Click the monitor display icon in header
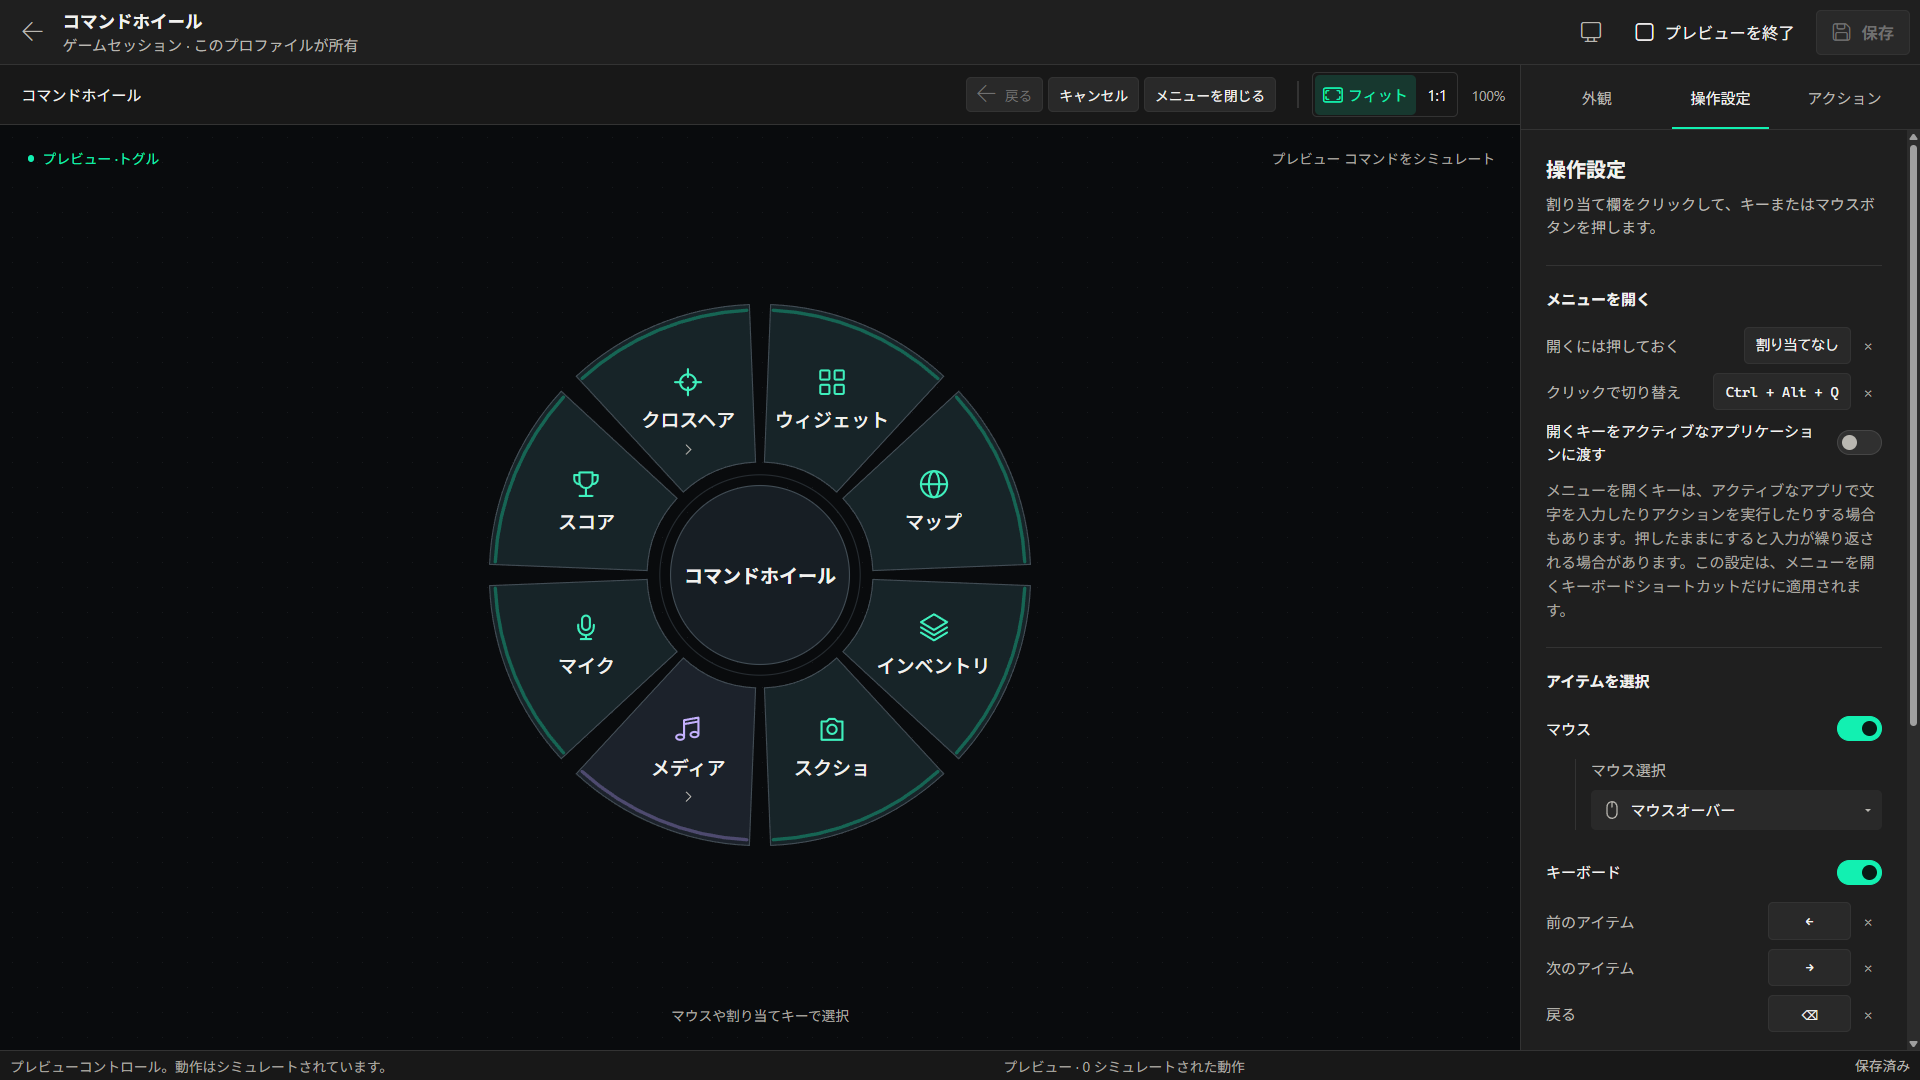 (x=1591, y=32)
